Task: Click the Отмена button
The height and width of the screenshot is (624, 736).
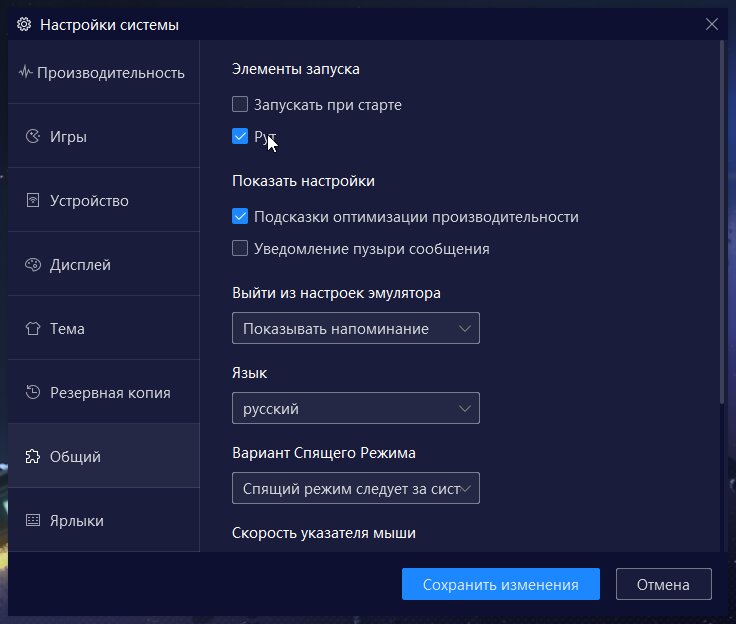Action: [664, 584]
